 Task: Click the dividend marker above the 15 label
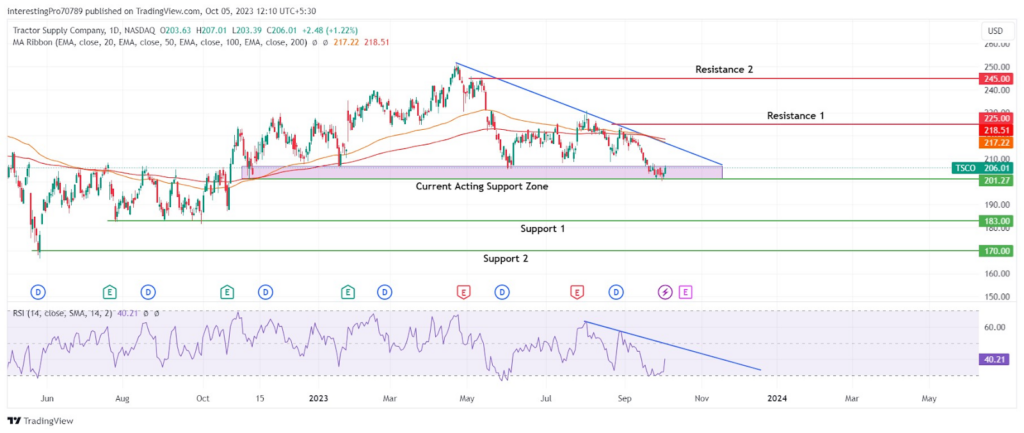265,291
